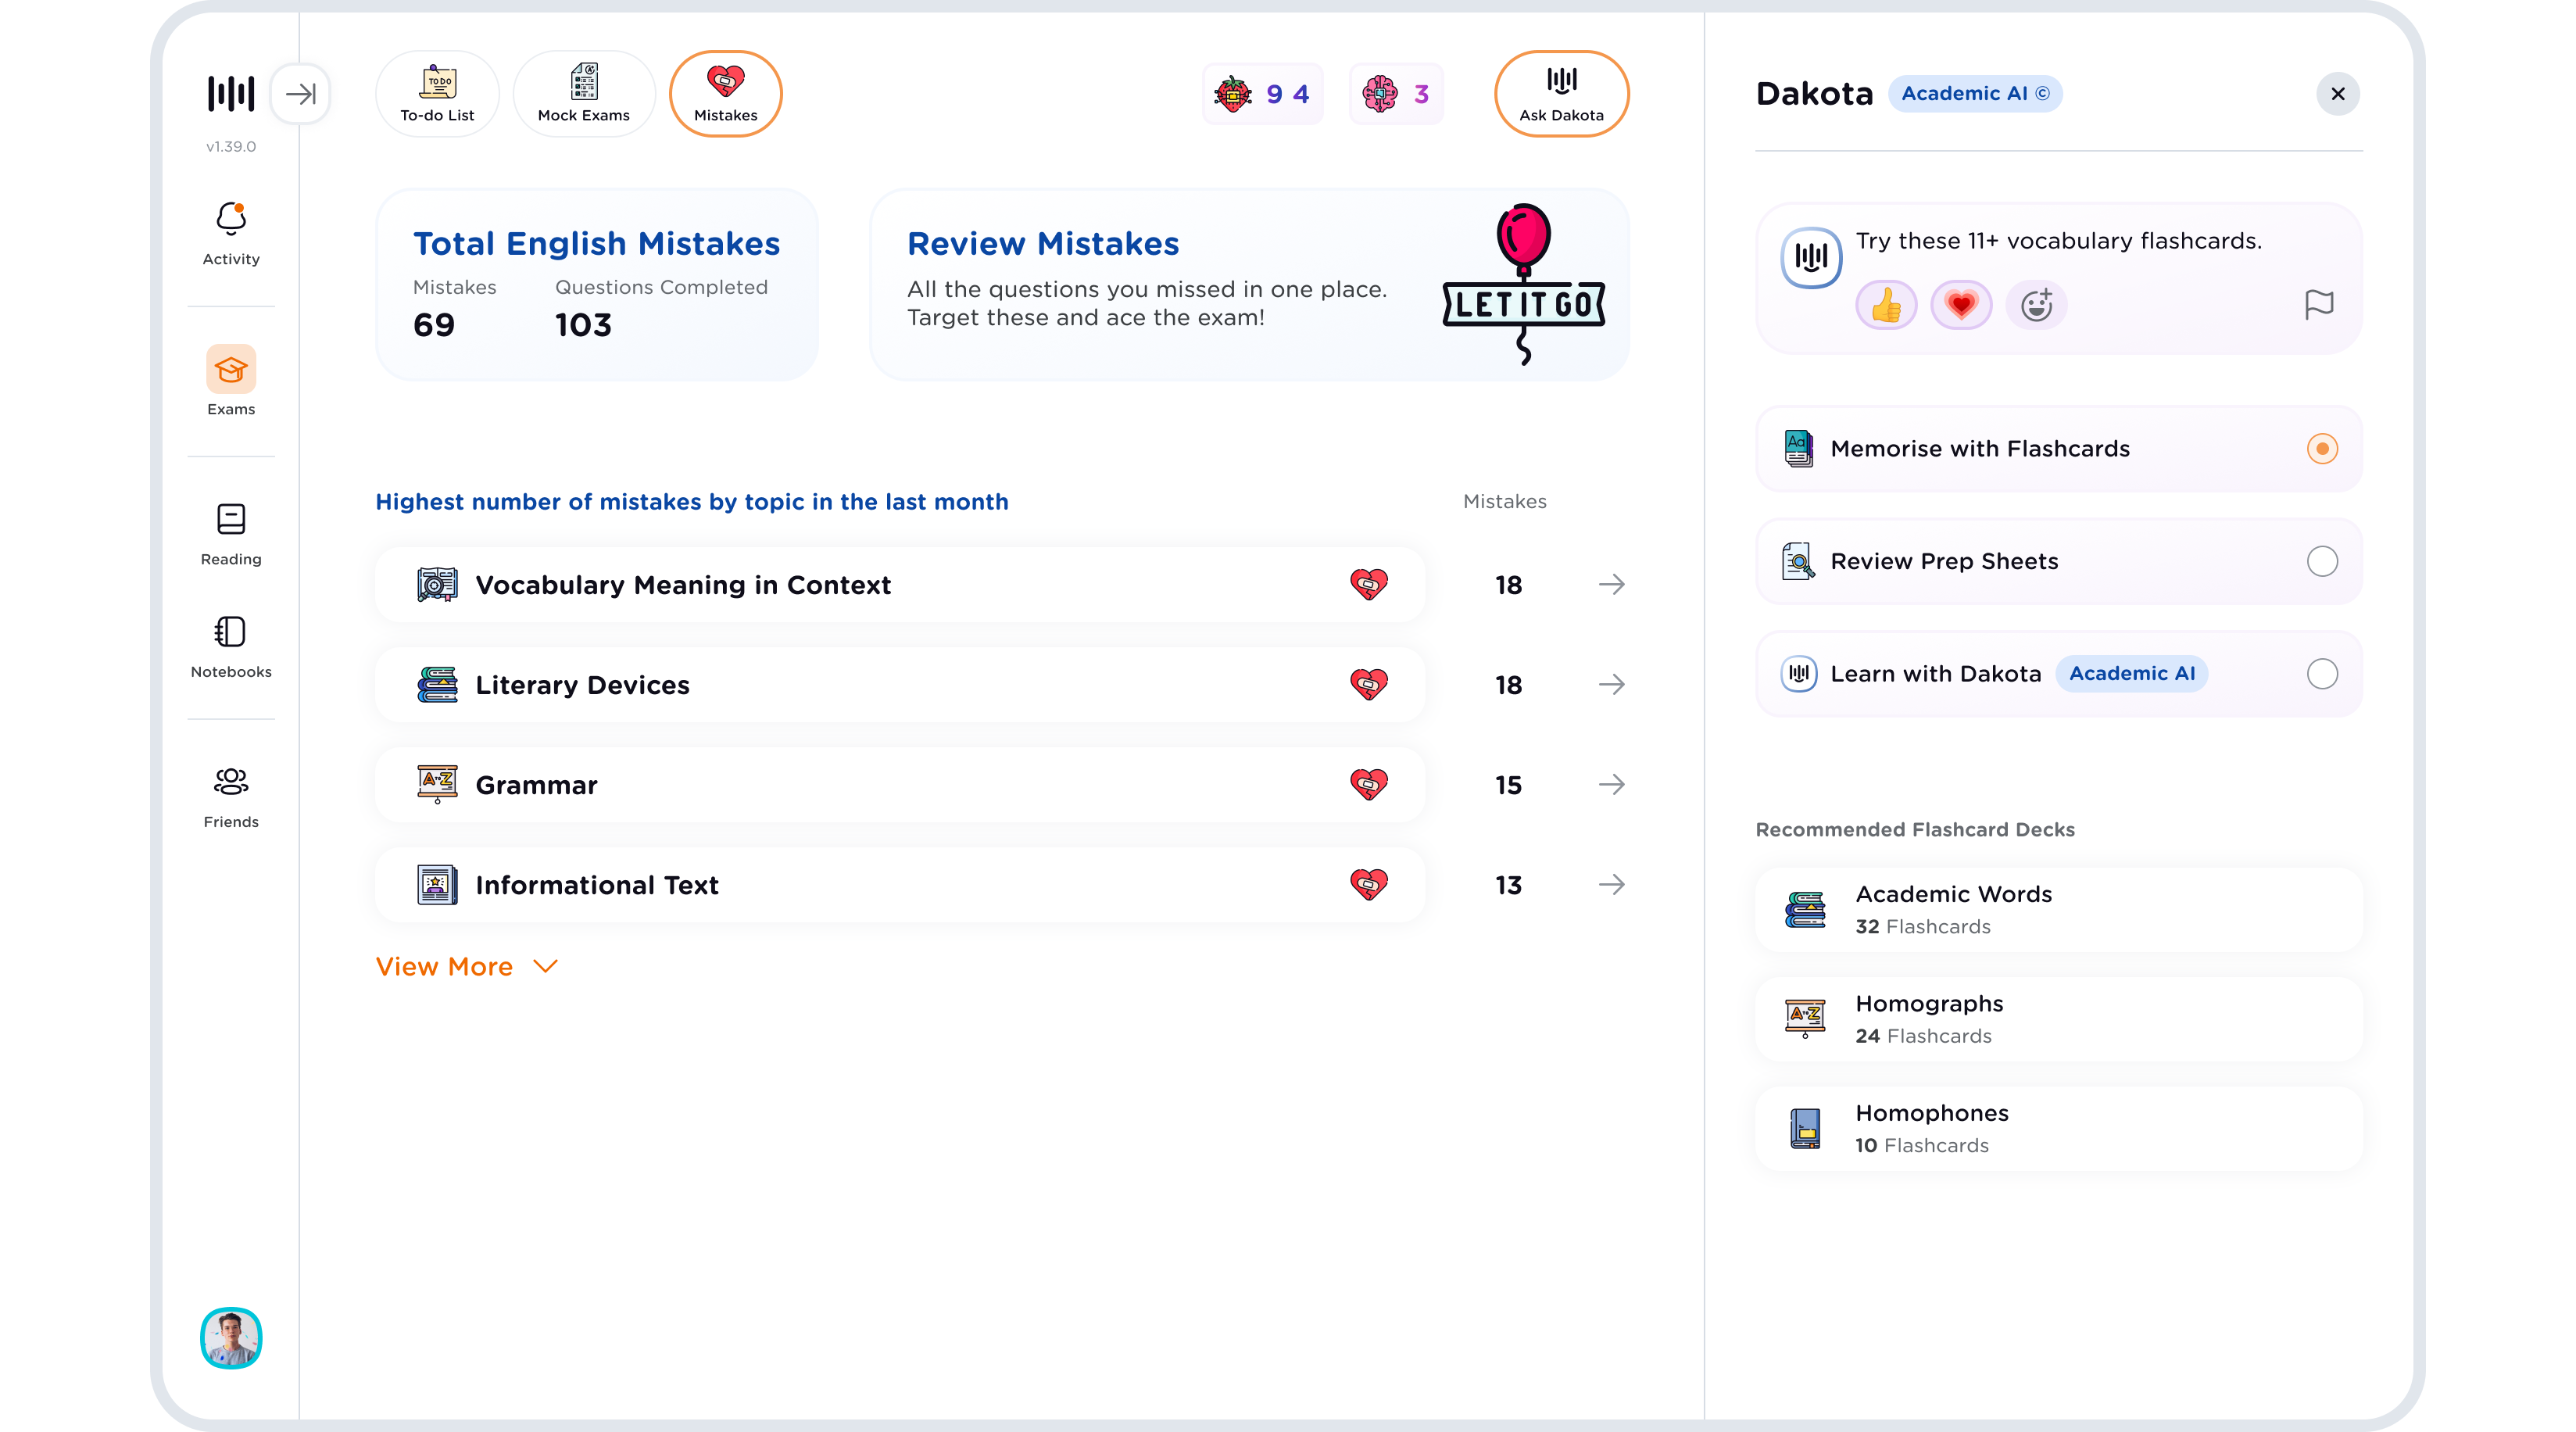Switch to the To-do List tab
Image resolution: width=2576 pixels, height=1432 pixels.
point(437,94)
